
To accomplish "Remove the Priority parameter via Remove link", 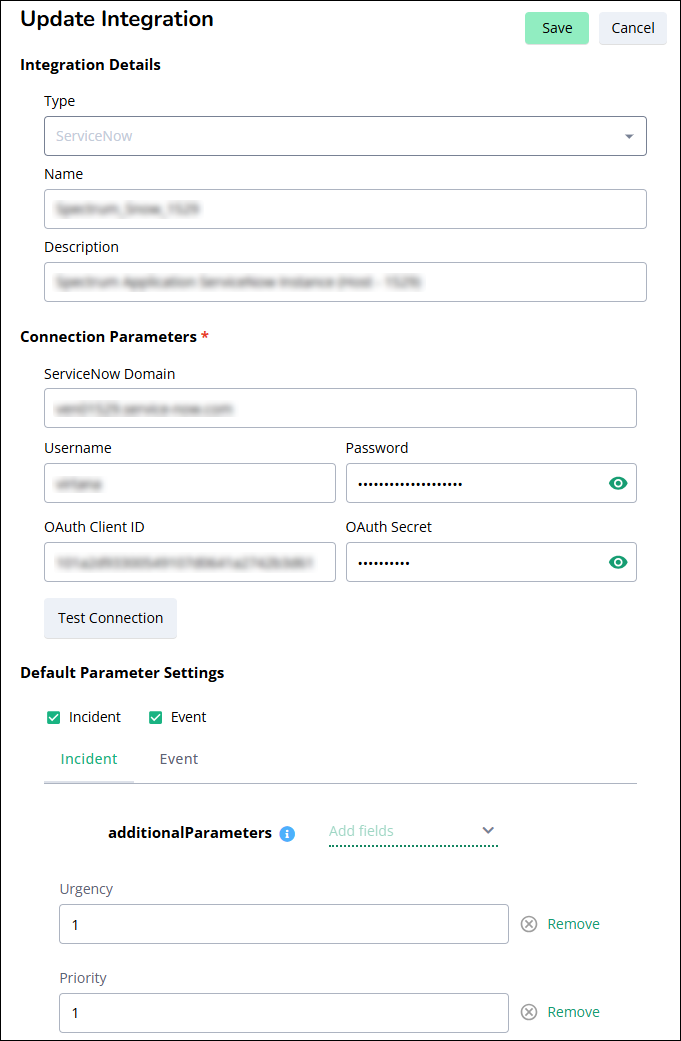I will pos(573,1012).
